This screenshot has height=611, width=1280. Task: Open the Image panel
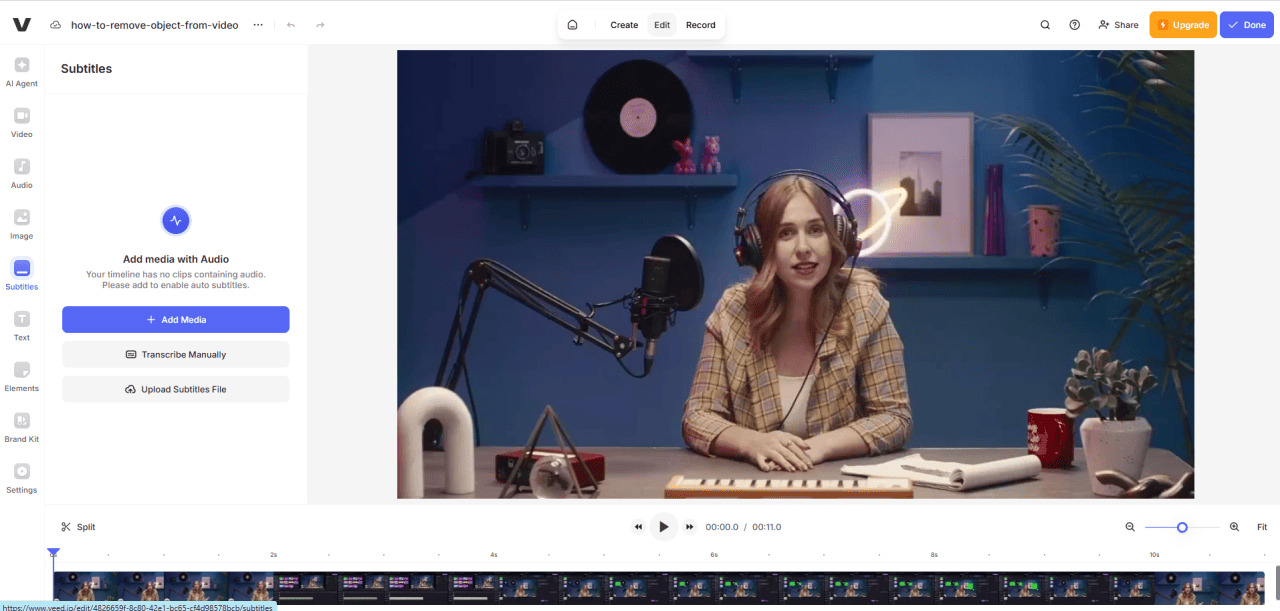[x=21, y=224]
